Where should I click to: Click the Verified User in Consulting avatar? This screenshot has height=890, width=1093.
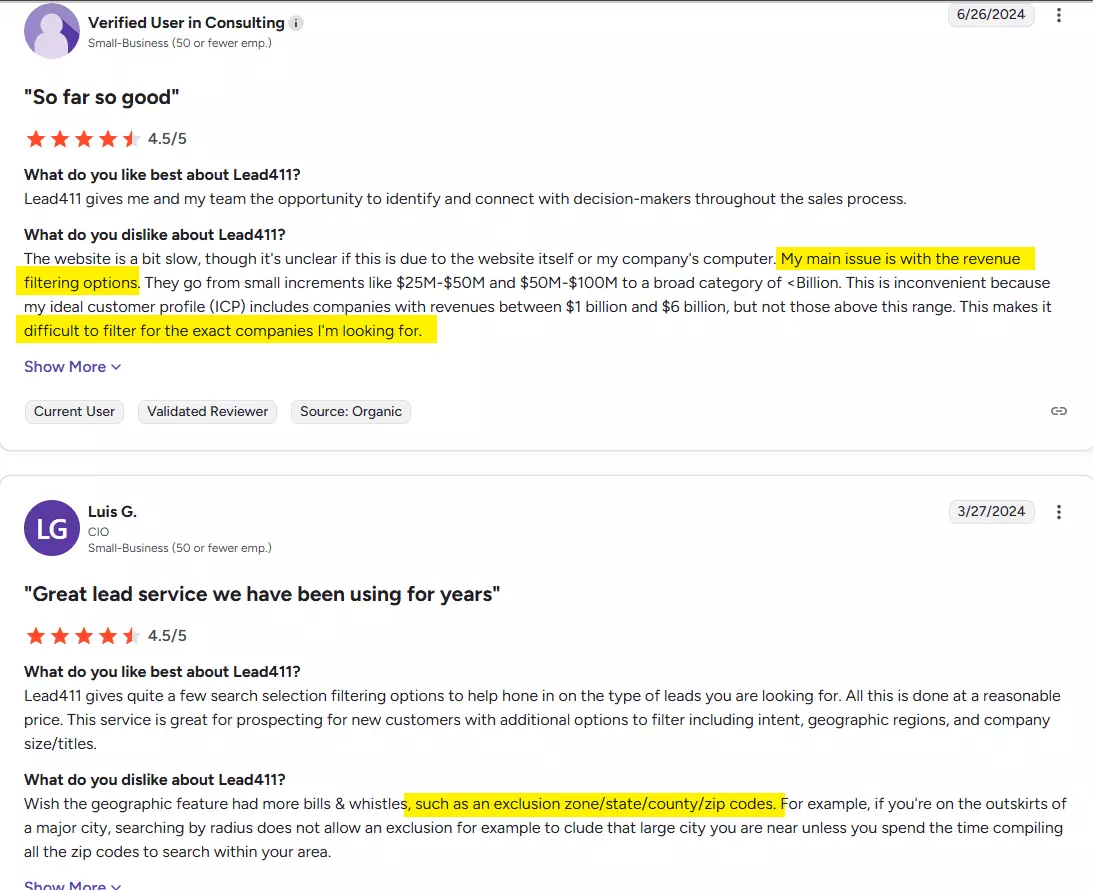coord(52,31)
